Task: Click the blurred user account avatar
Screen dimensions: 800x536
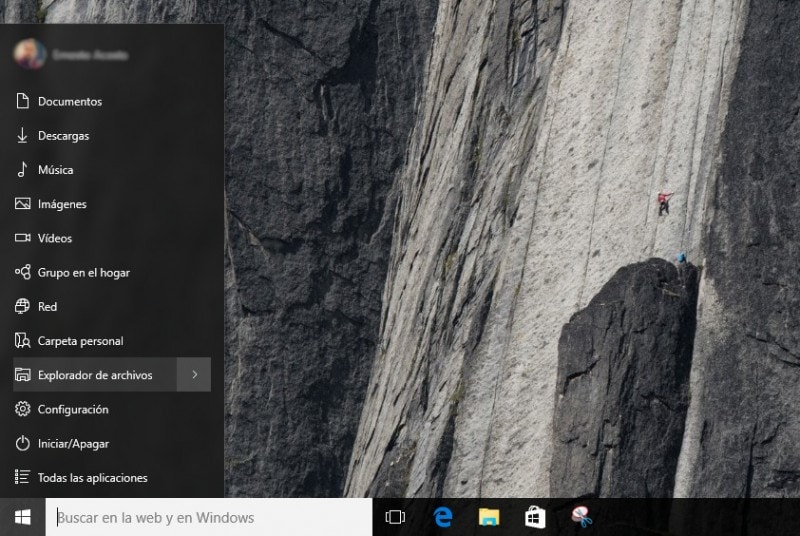Action: click(x=30, y=54)
